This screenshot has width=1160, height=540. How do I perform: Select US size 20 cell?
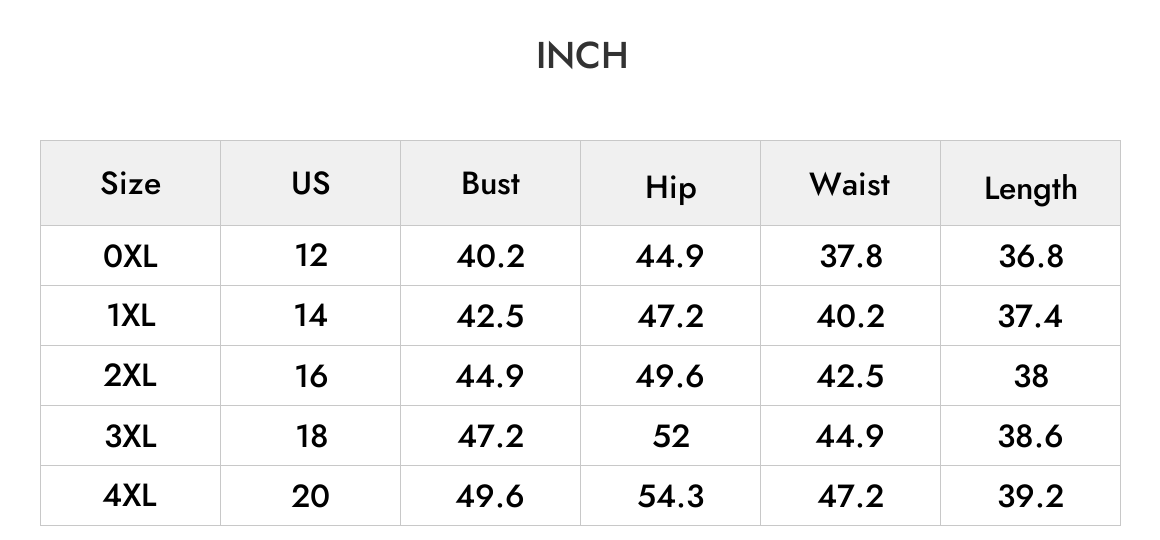(x=311, y=496)
